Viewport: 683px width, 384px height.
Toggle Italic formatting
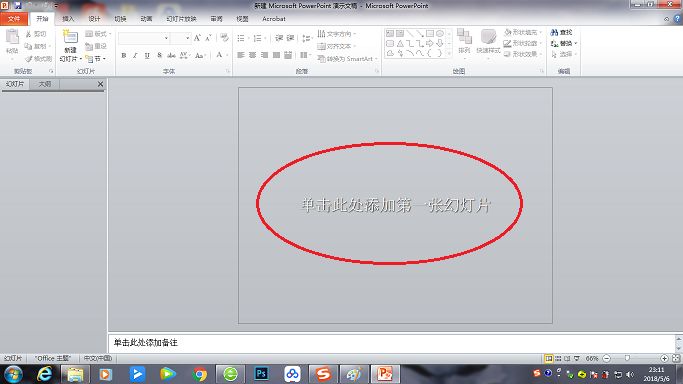tap(135, 55)
